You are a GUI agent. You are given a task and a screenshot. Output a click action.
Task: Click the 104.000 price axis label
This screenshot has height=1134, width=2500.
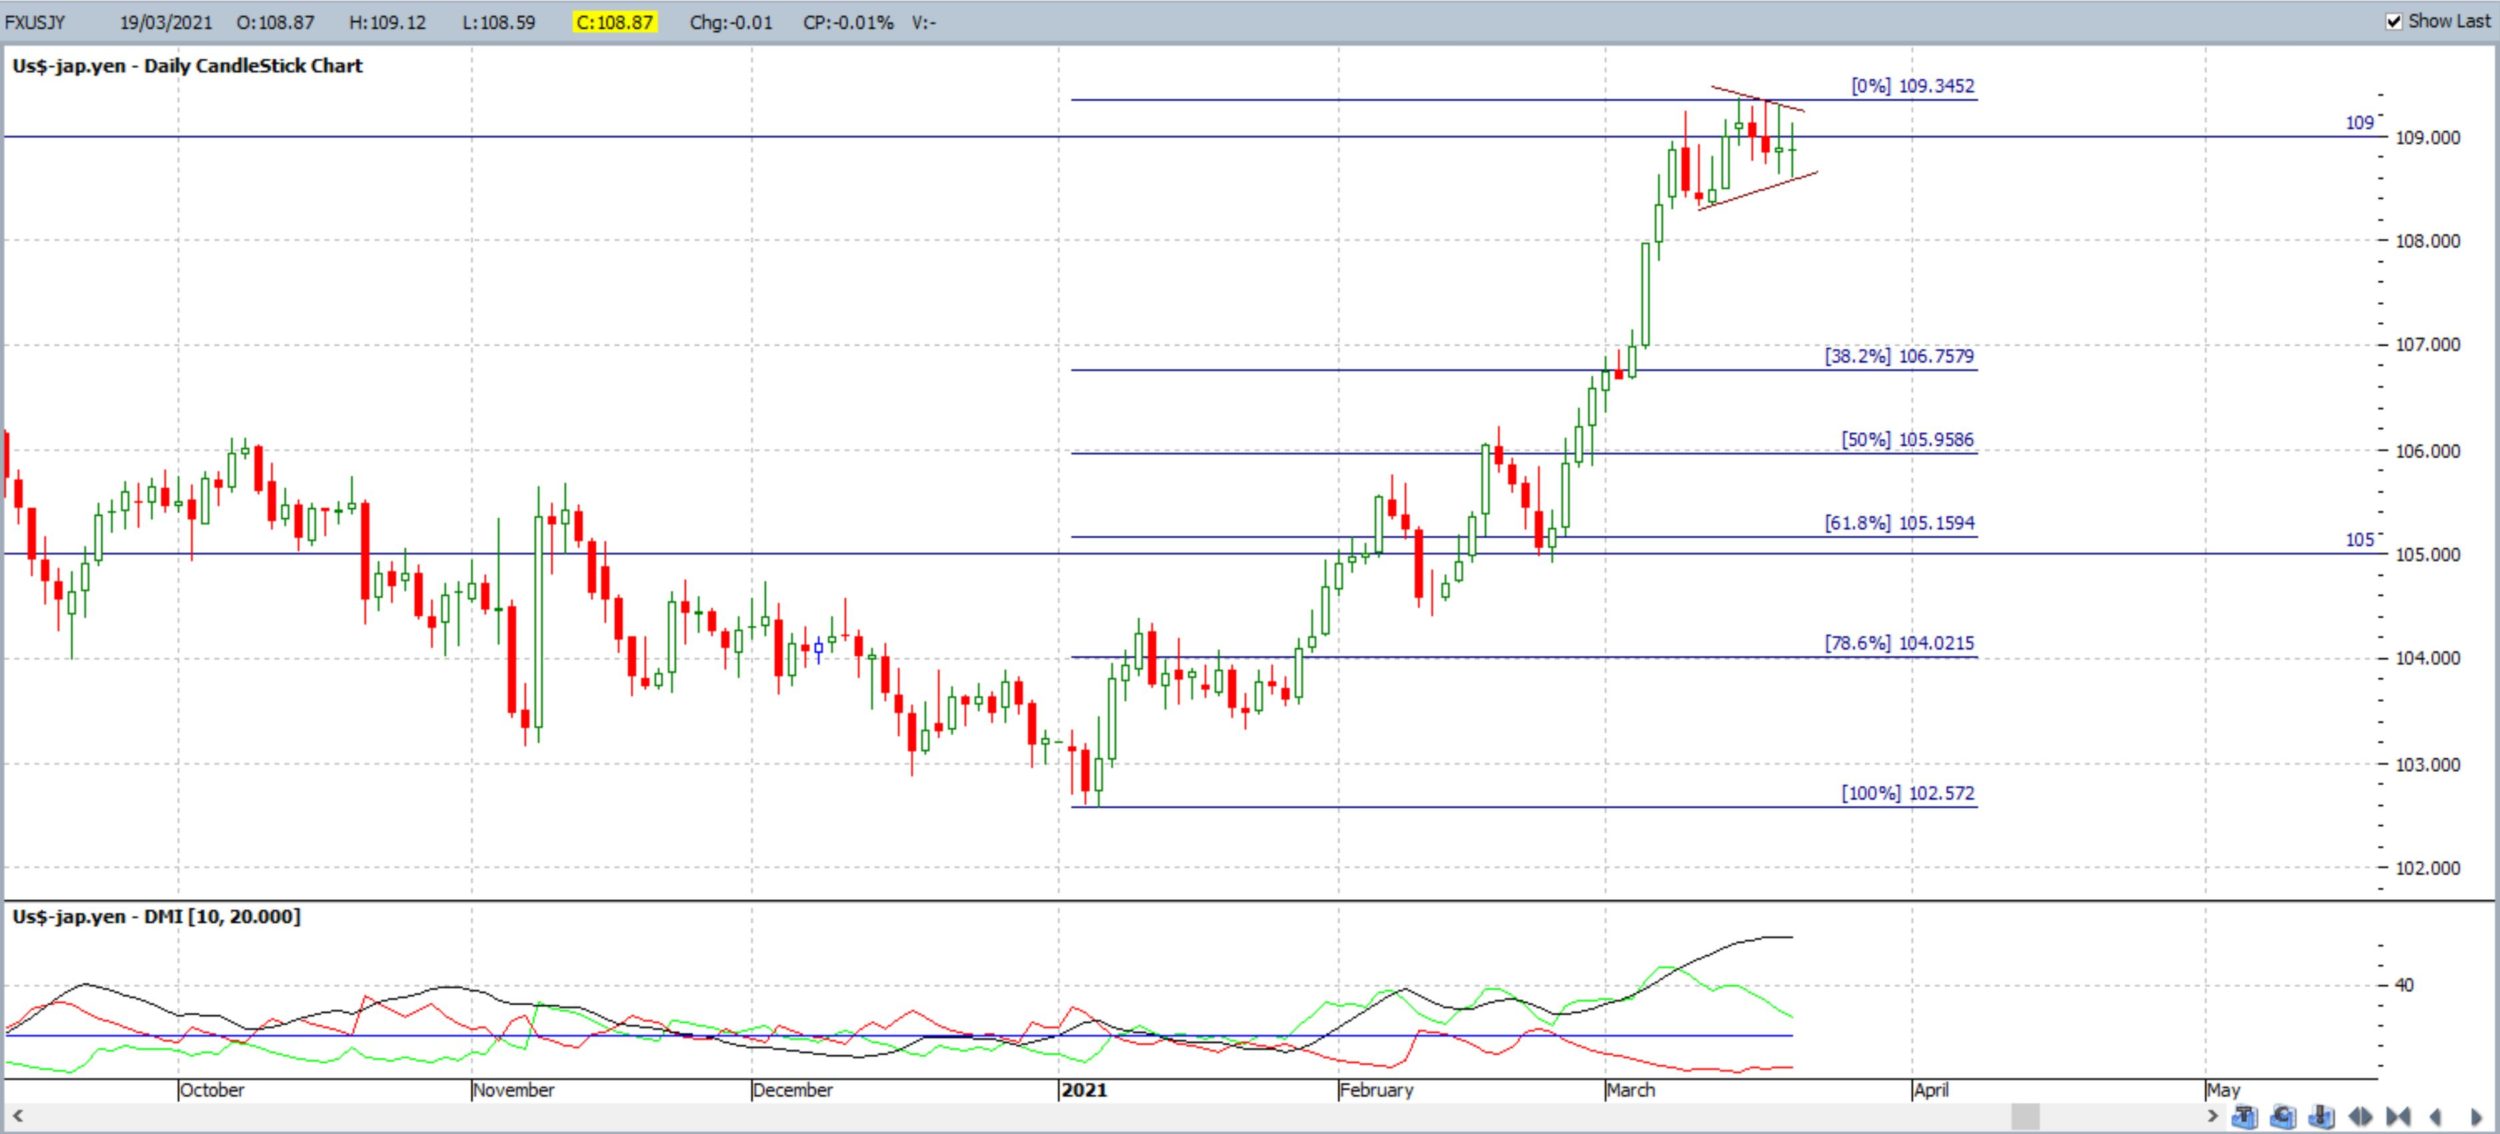2428,658
